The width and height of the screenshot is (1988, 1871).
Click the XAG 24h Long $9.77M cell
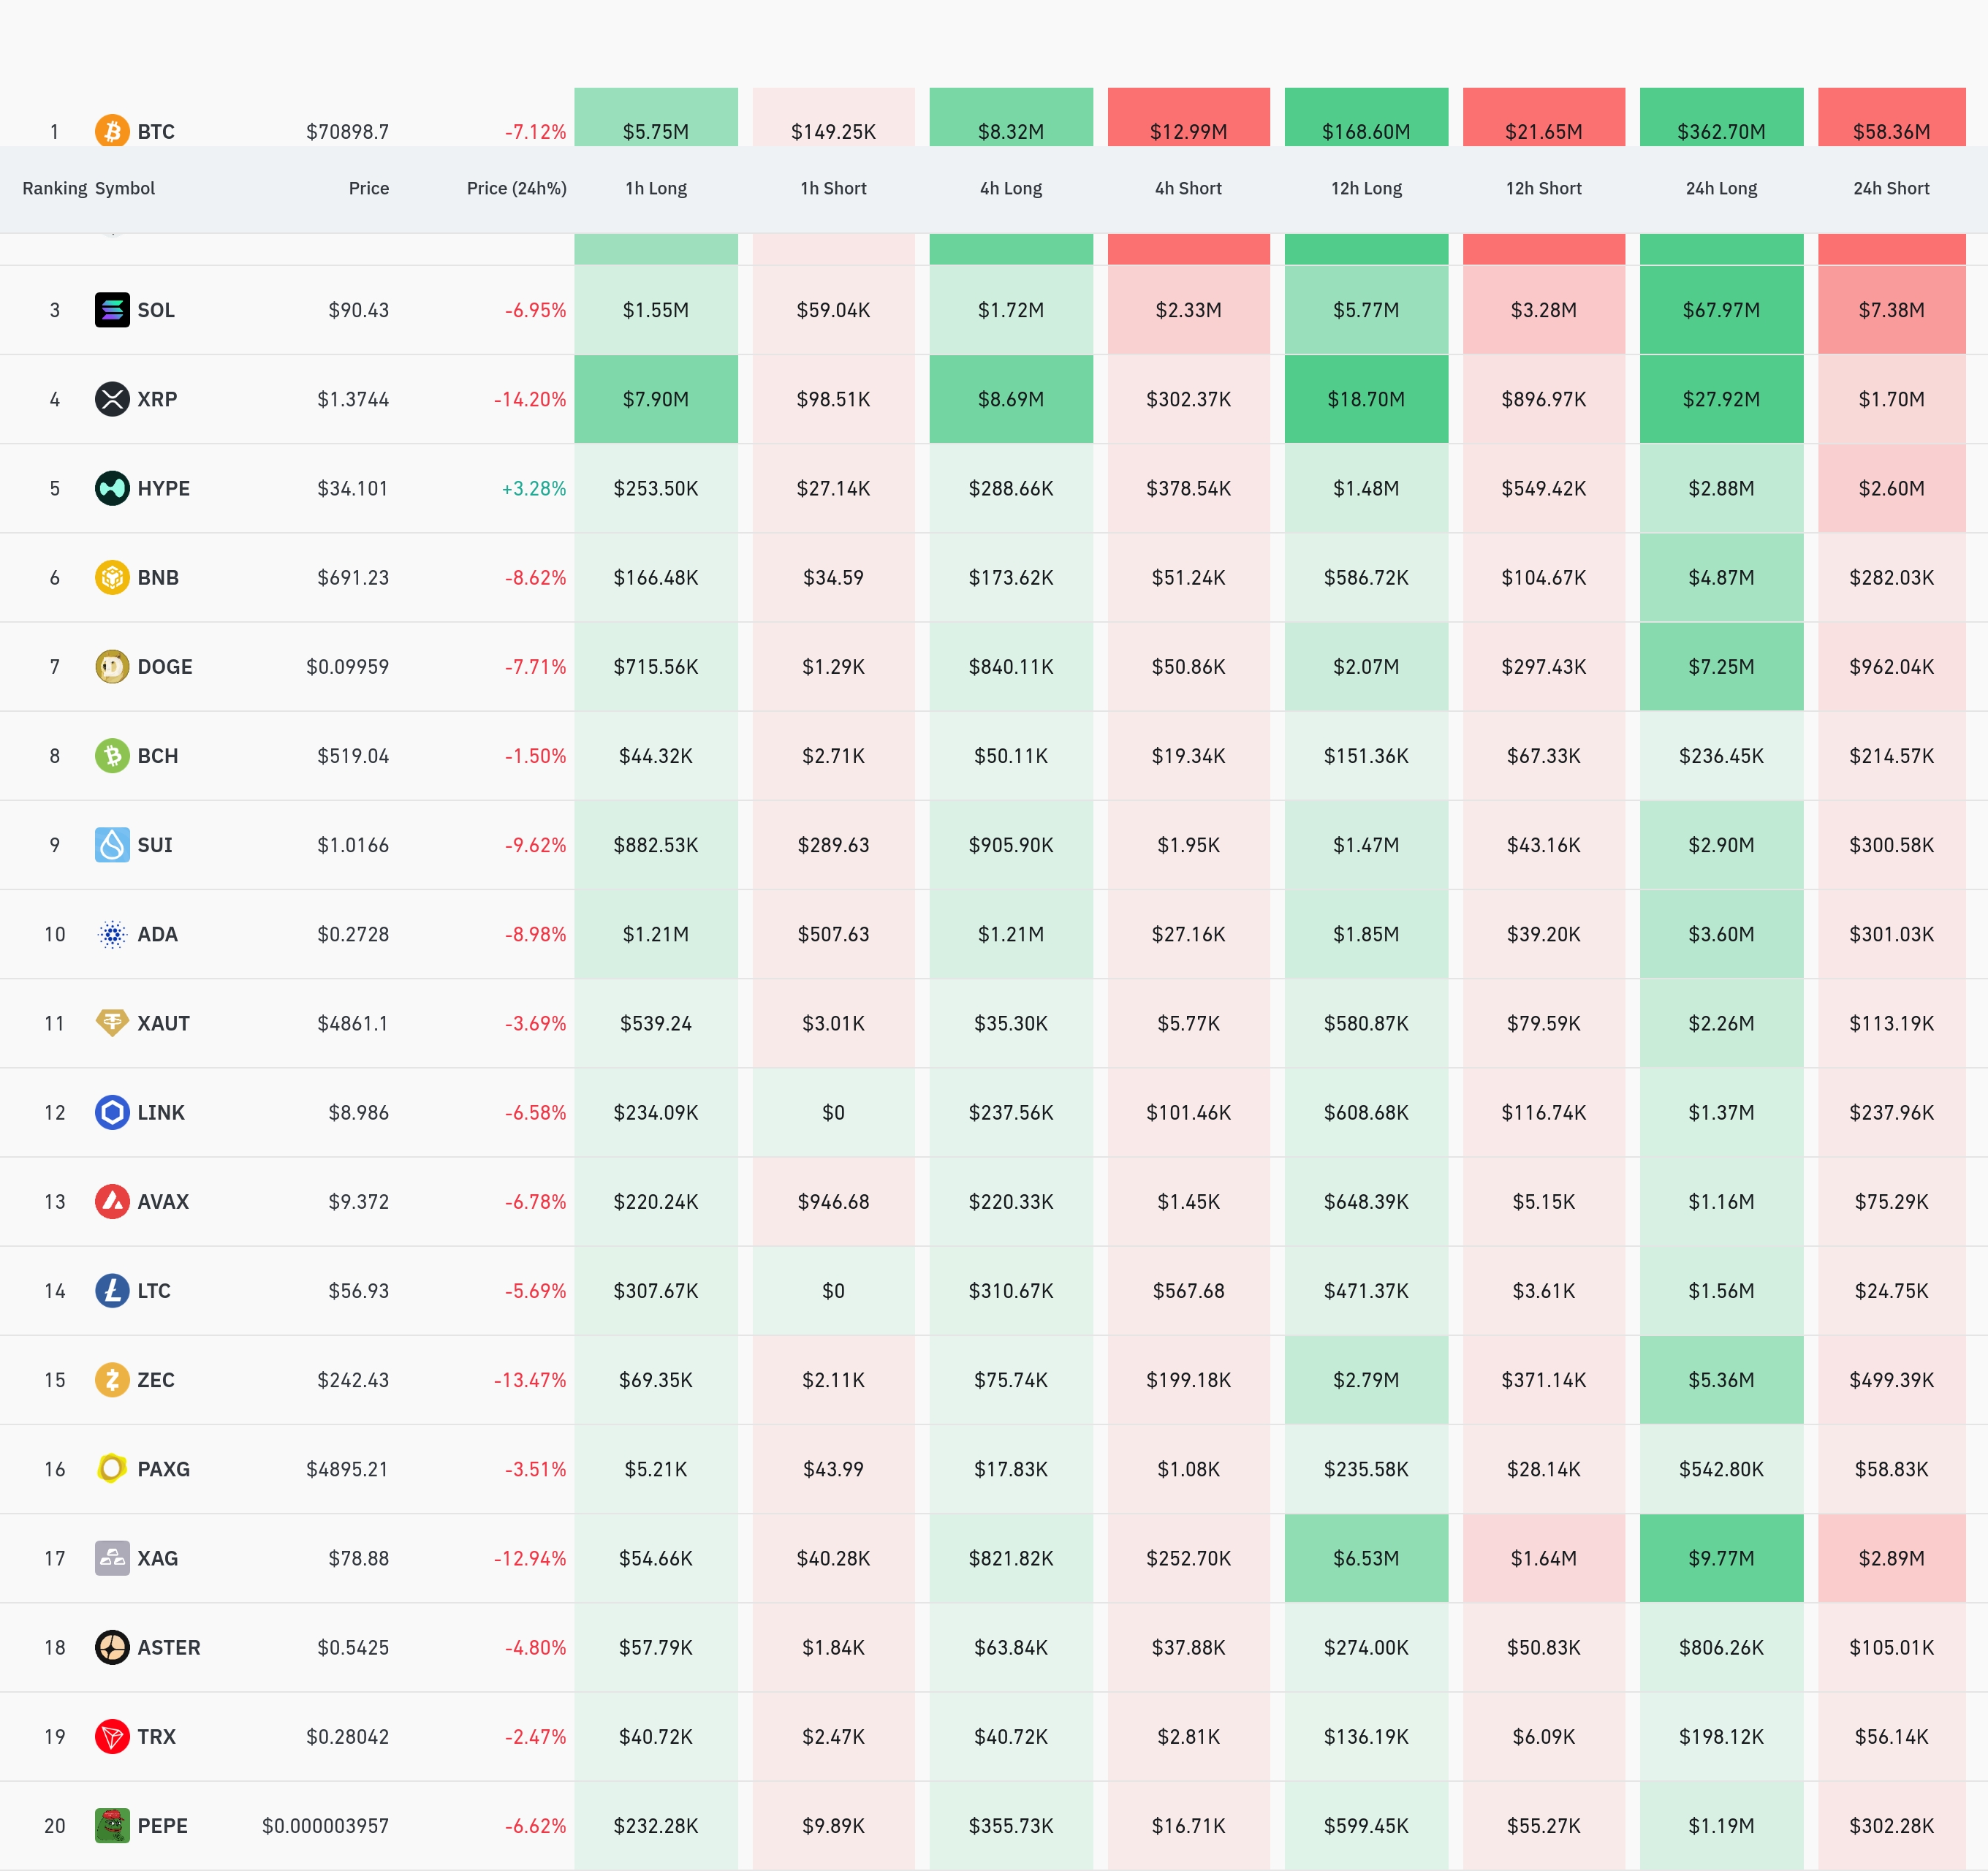click(x=1720, y=1558)
